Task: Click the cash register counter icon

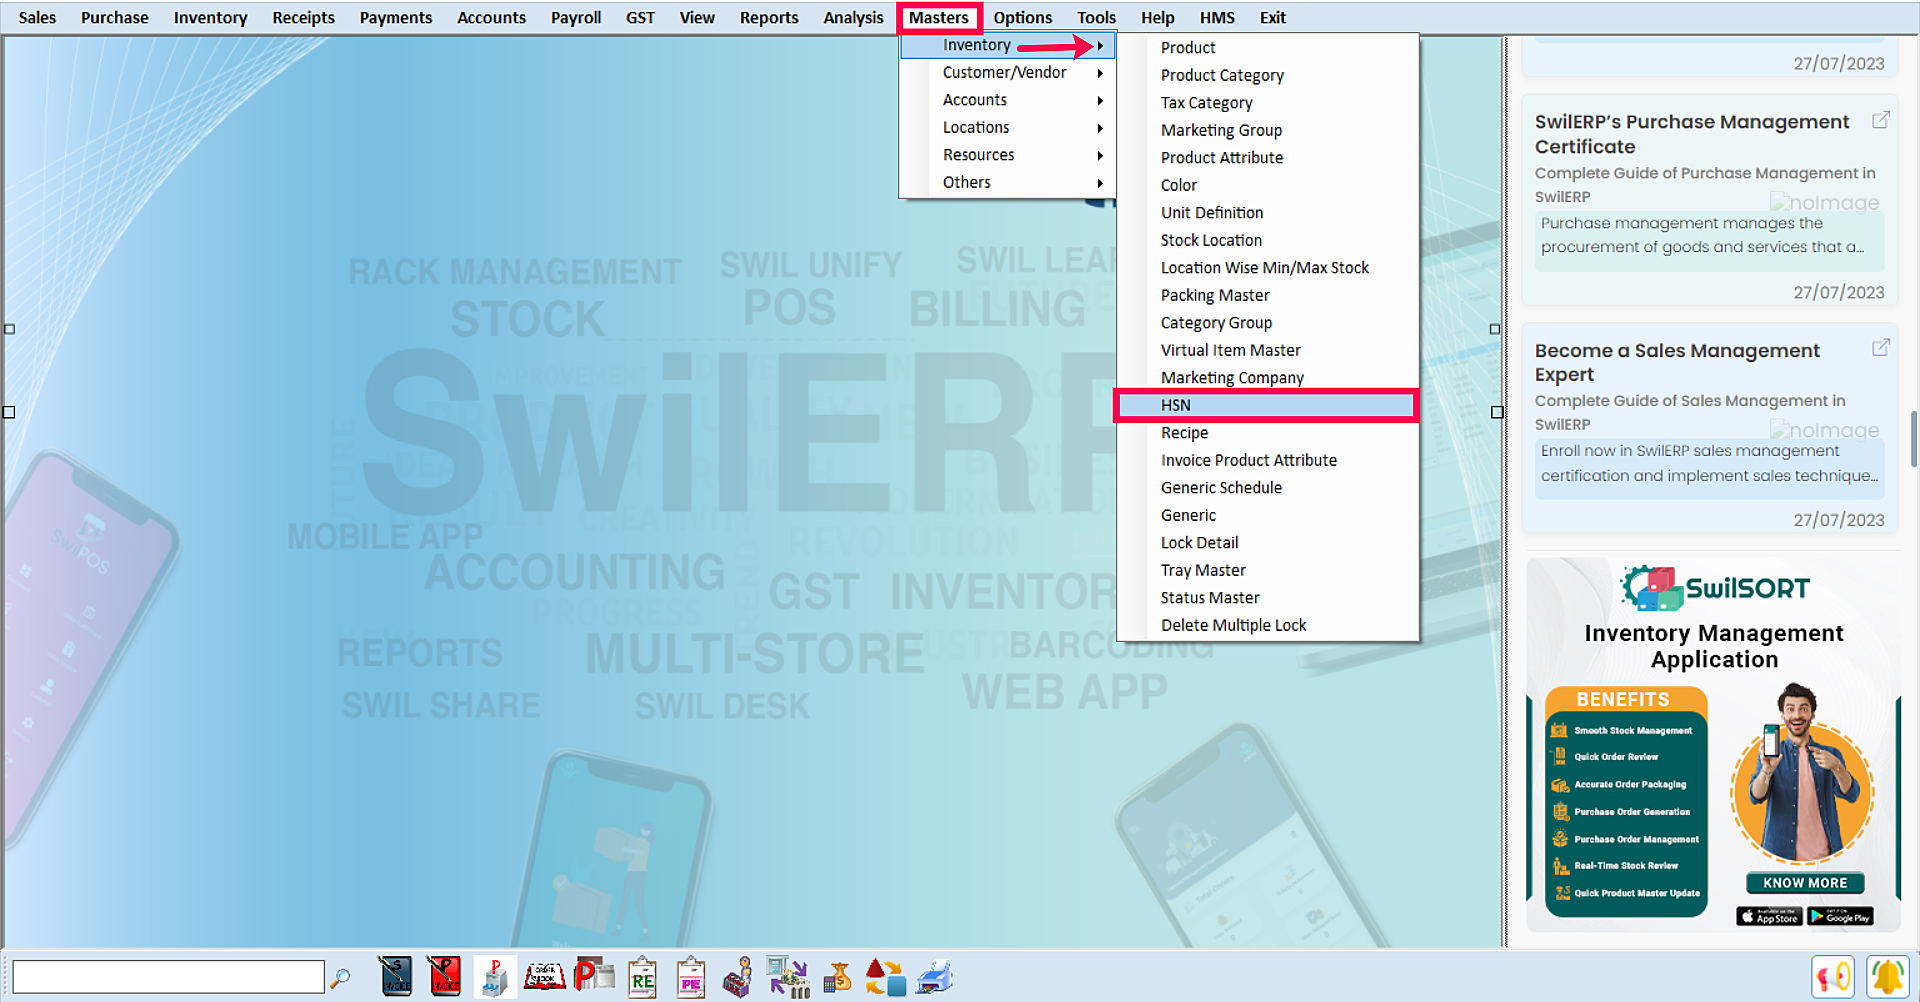Action: pyautogui.click(x=738, y=978)
